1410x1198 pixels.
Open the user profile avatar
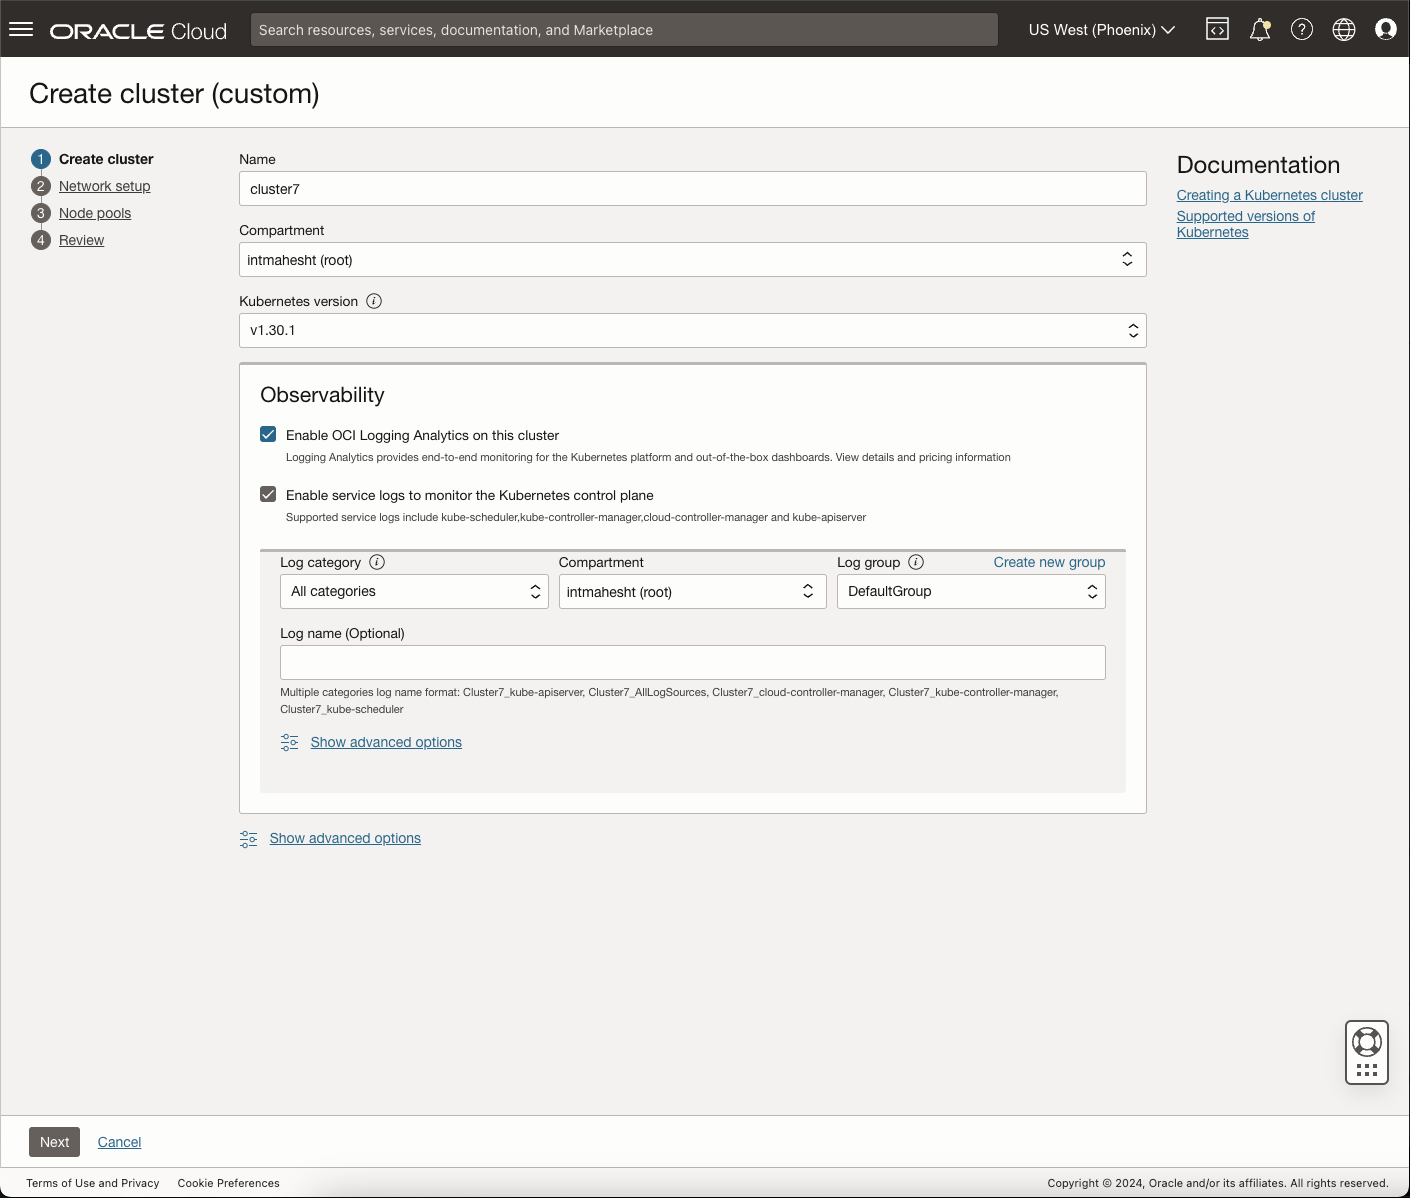[1386, 29]
